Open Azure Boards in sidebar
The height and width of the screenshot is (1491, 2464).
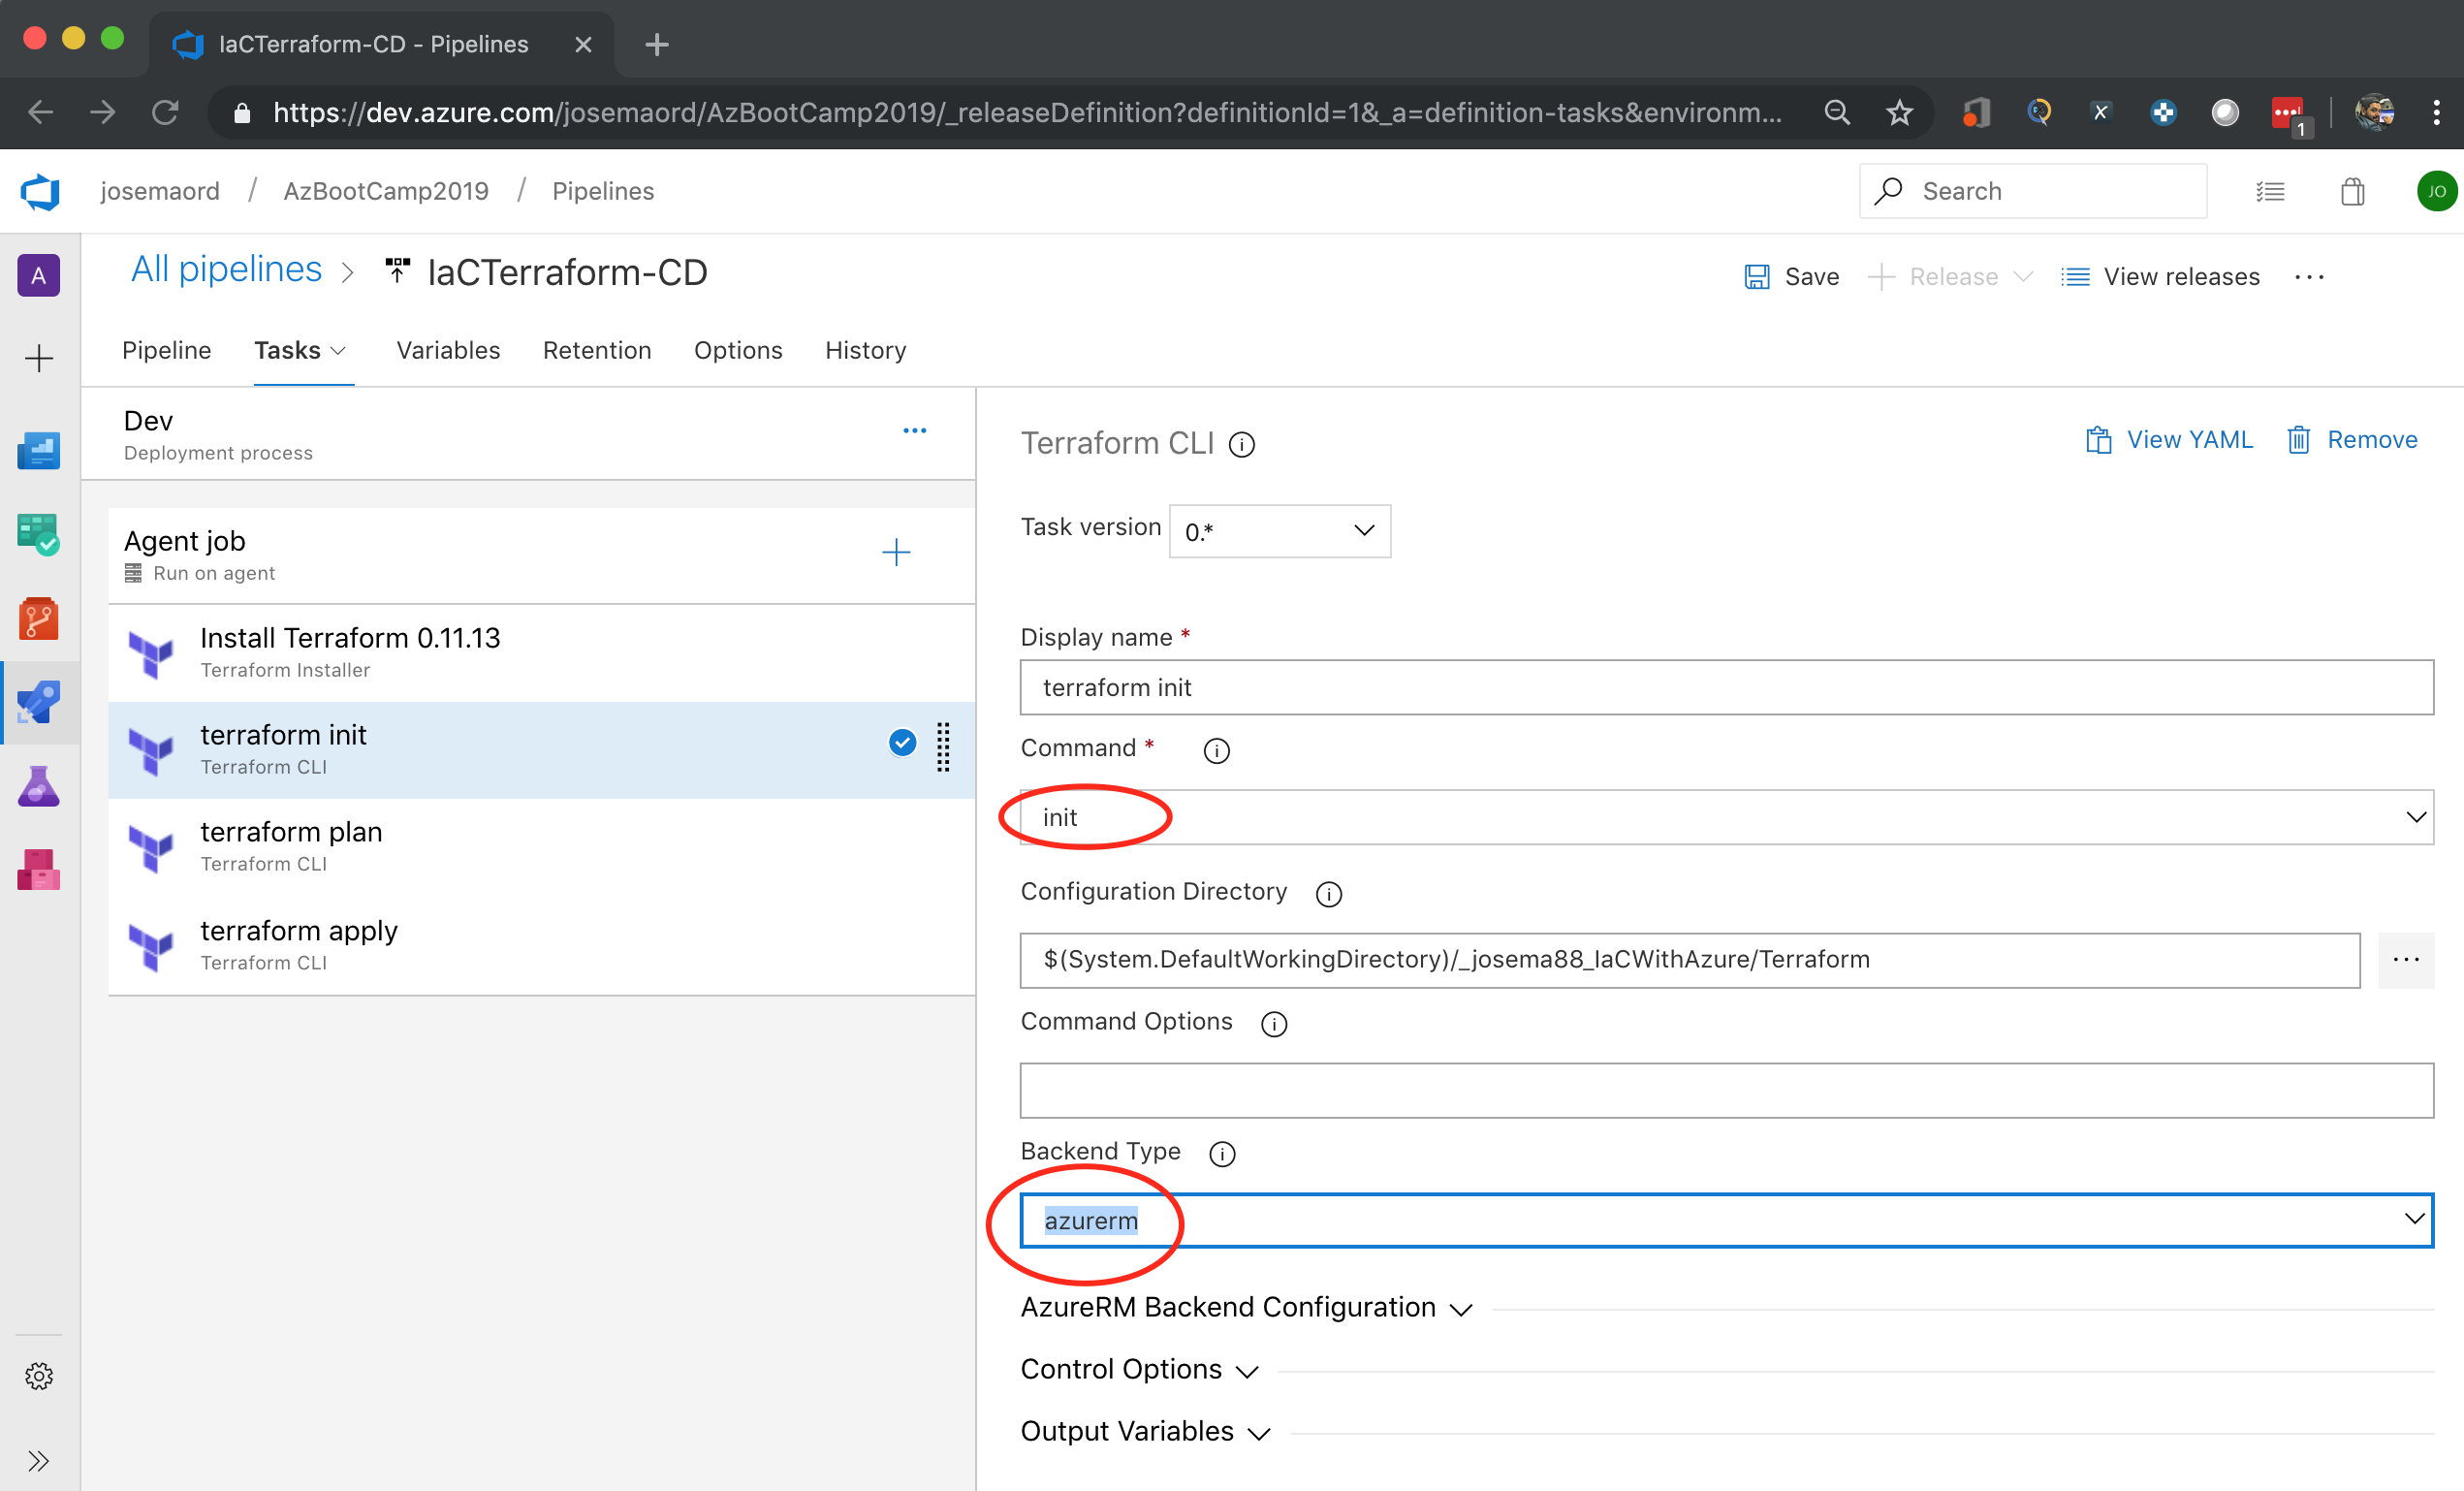(39, 534)
